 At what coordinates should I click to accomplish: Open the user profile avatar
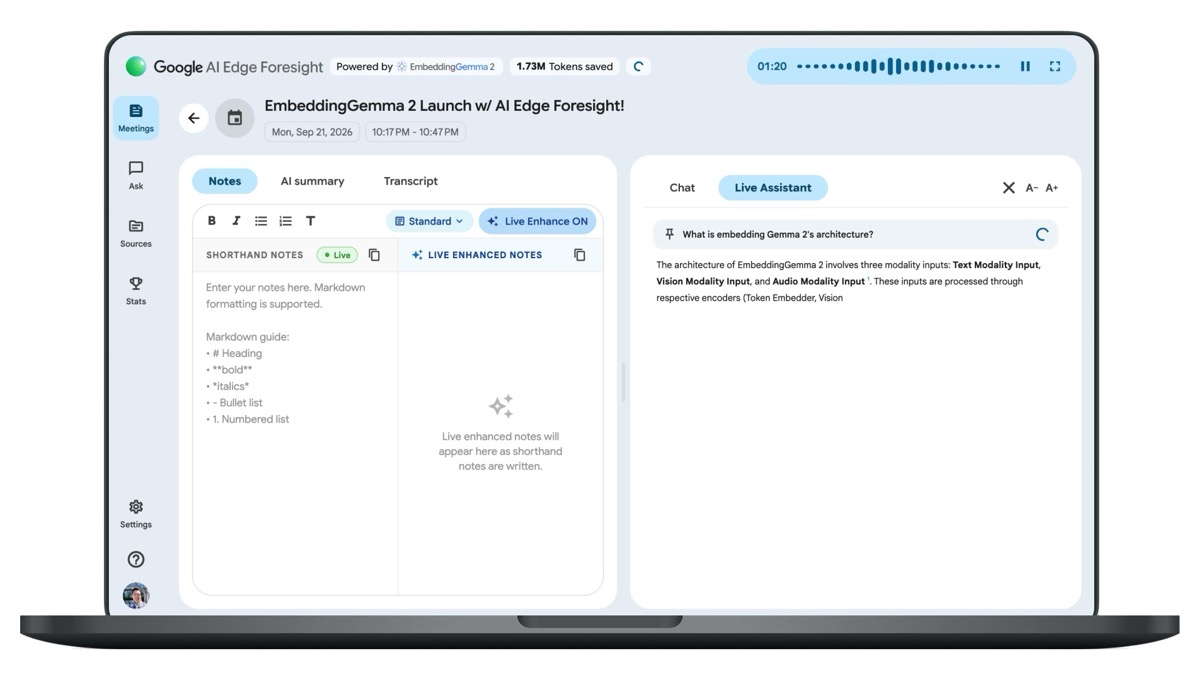point(136,596)
